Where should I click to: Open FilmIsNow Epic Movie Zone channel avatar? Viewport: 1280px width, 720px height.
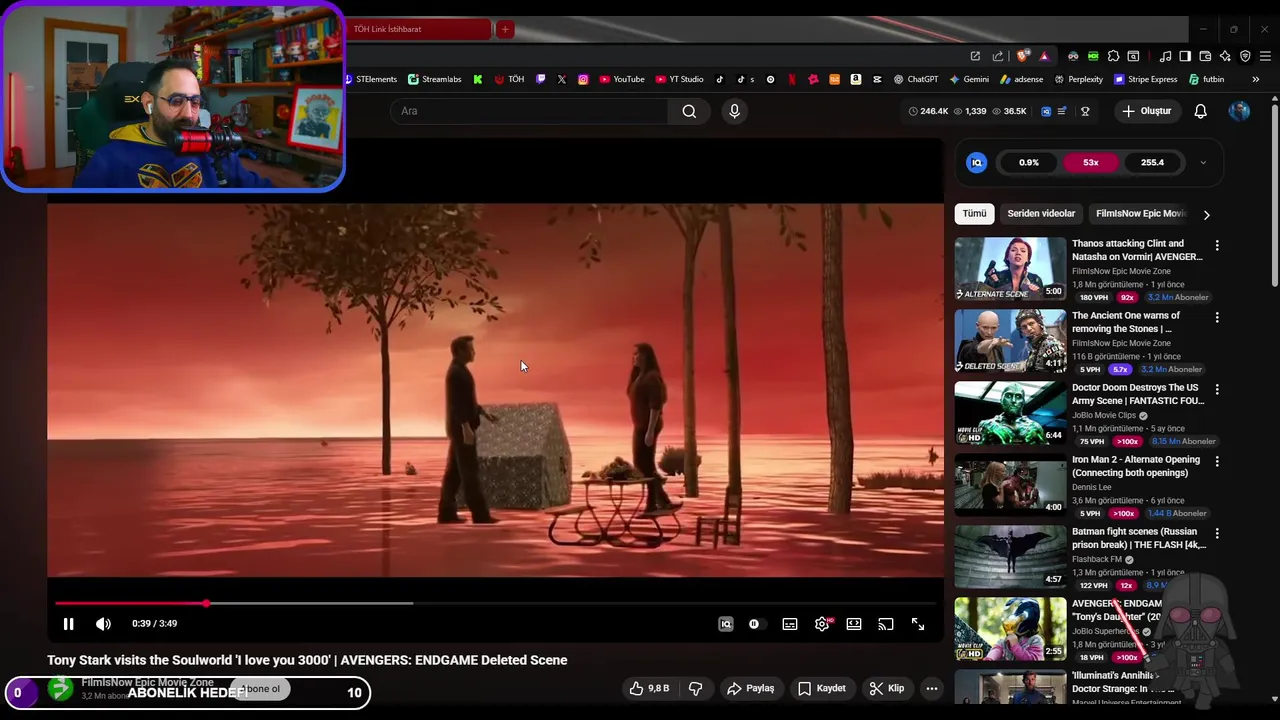(61, 689)
